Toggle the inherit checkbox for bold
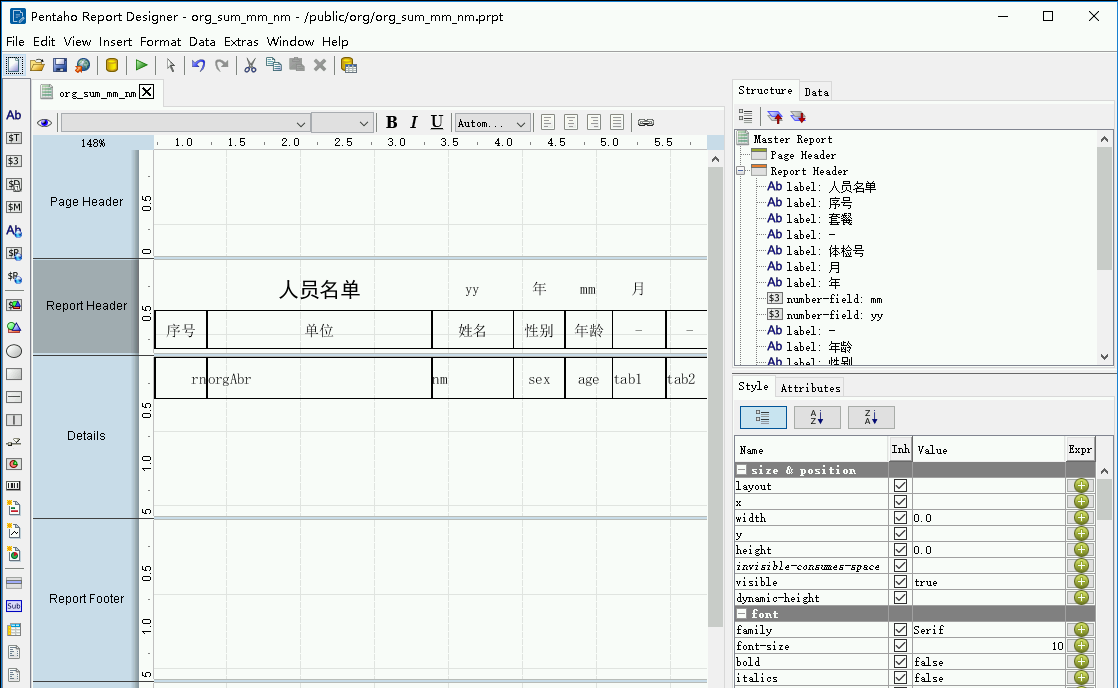1118x688 pixels. pyautogui.click(x=901, y=662)
